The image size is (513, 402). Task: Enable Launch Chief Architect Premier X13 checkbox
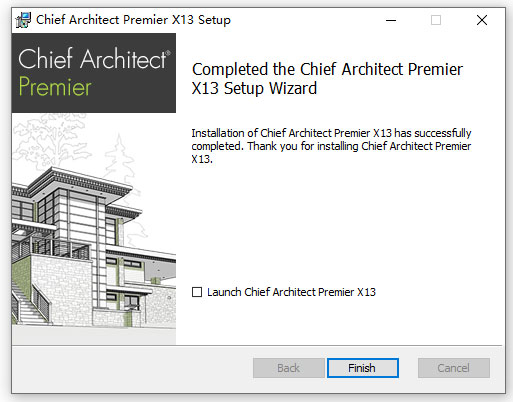click(x=197, y=292)
